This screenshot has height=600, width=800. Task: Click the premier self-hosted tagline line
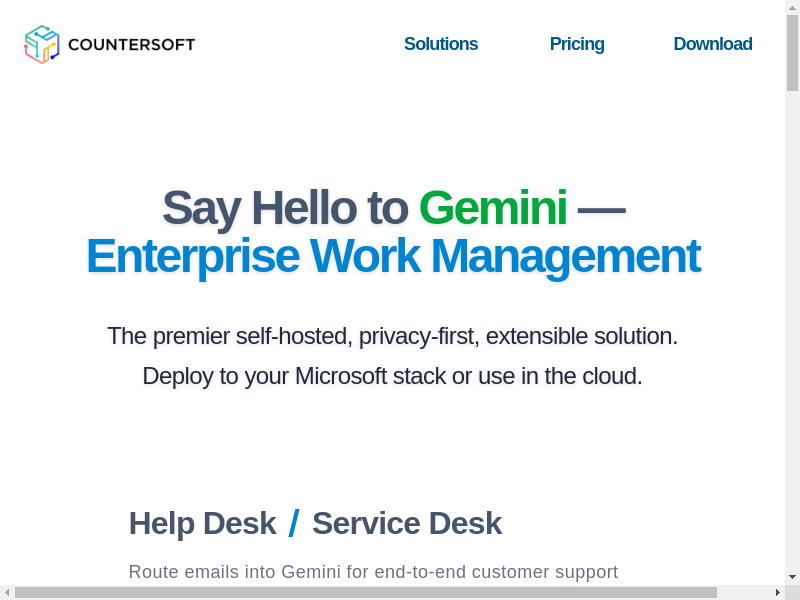click(x=393, y=336)
